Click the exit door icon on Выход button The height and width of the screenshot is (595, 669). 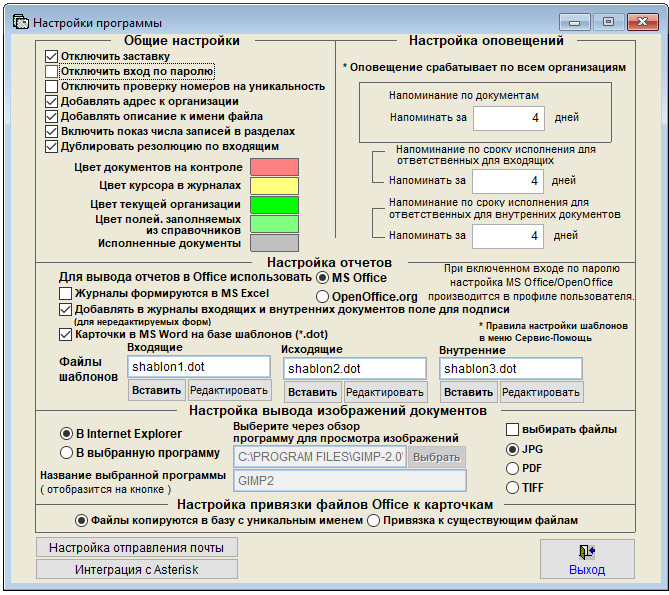click(587, 551)
